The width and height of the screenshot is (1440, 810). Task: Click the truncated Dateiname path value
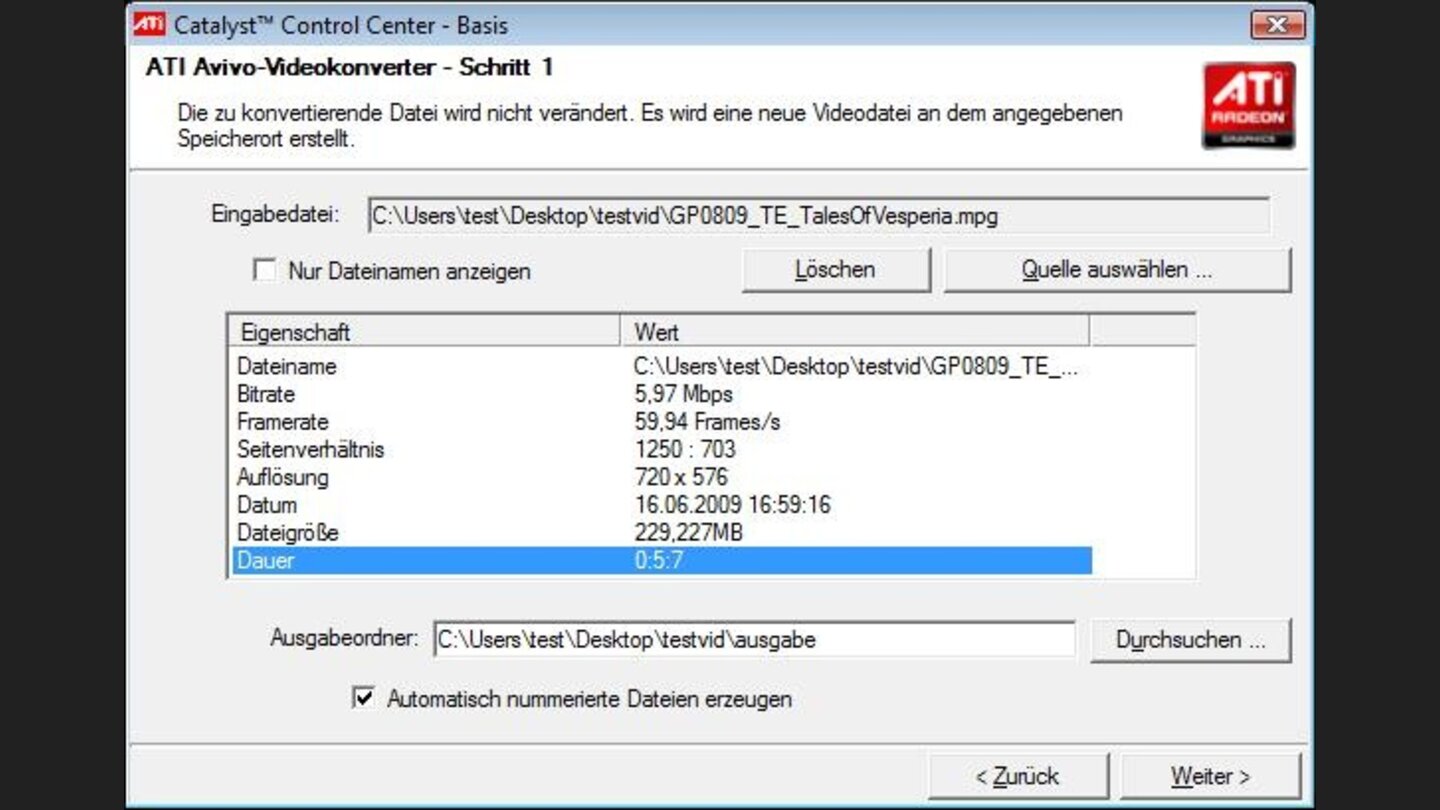(857, 366)
